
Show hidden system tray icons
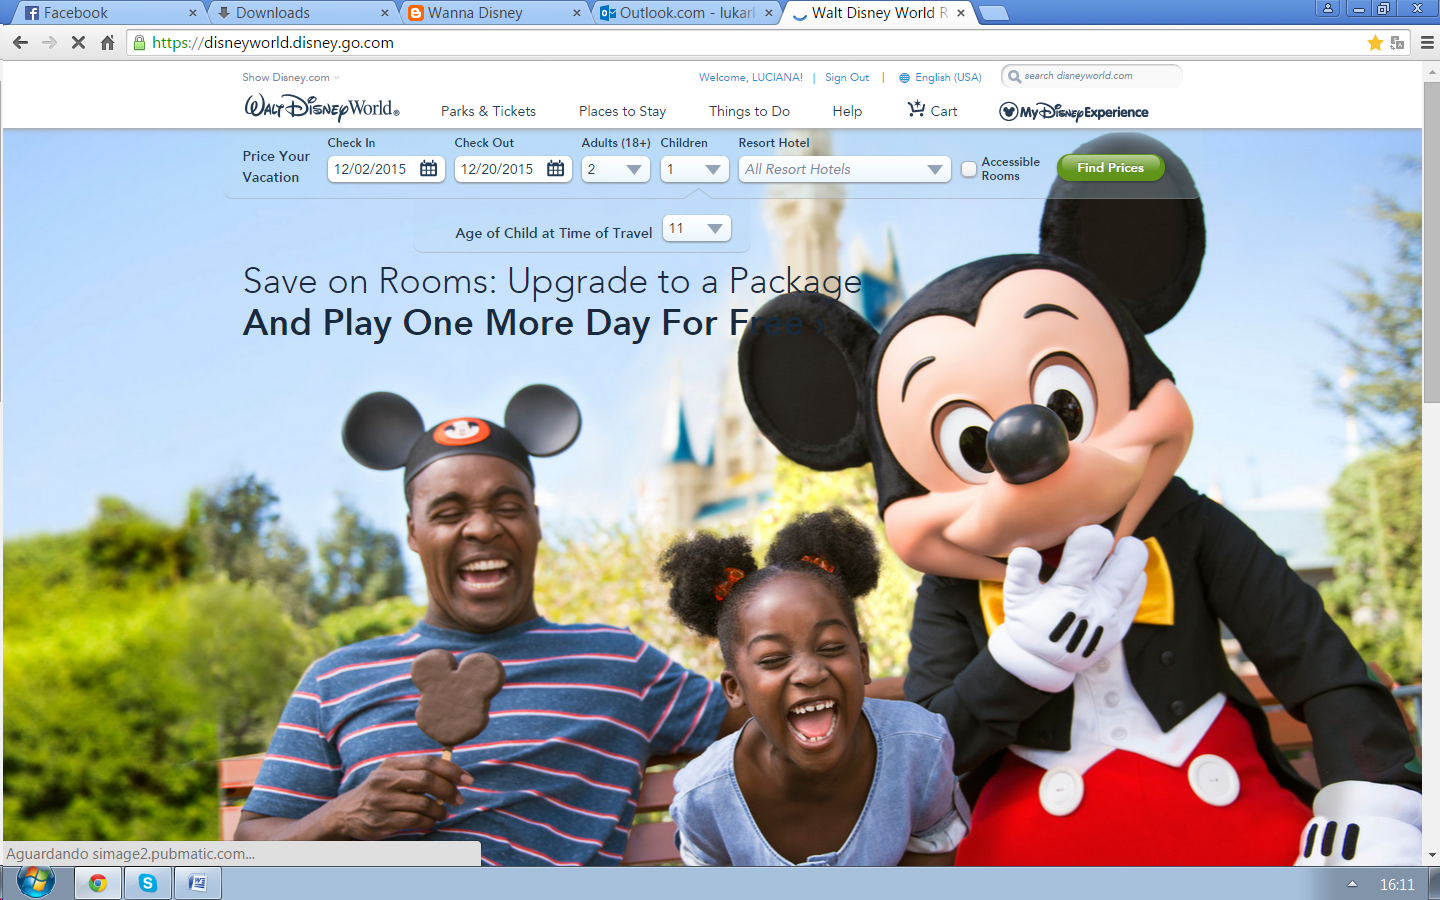(x=1352, y=884)
